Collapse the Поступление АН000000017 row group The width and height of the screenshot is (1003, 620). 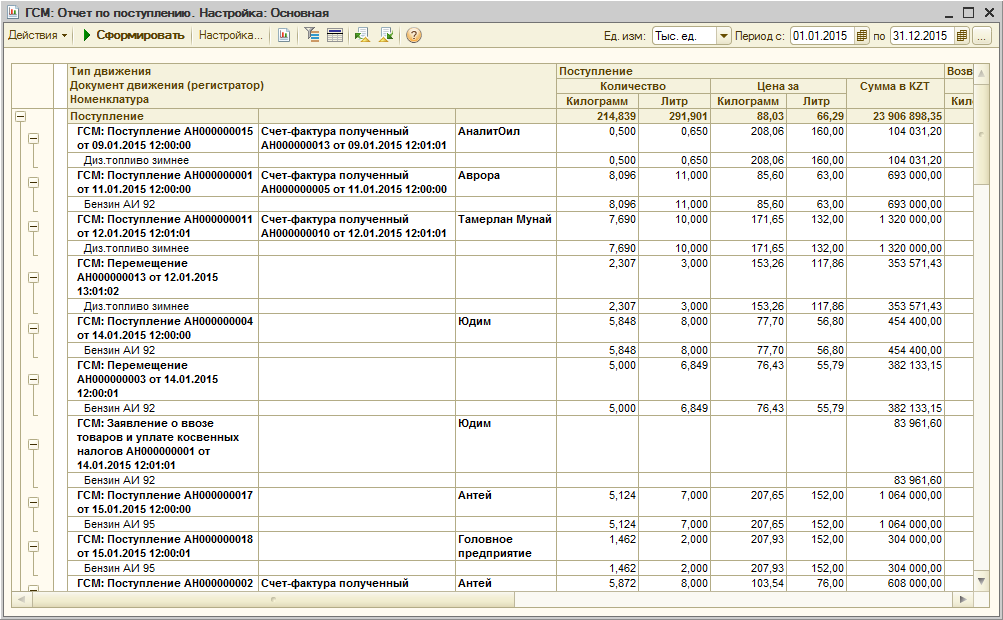point(33,502)
